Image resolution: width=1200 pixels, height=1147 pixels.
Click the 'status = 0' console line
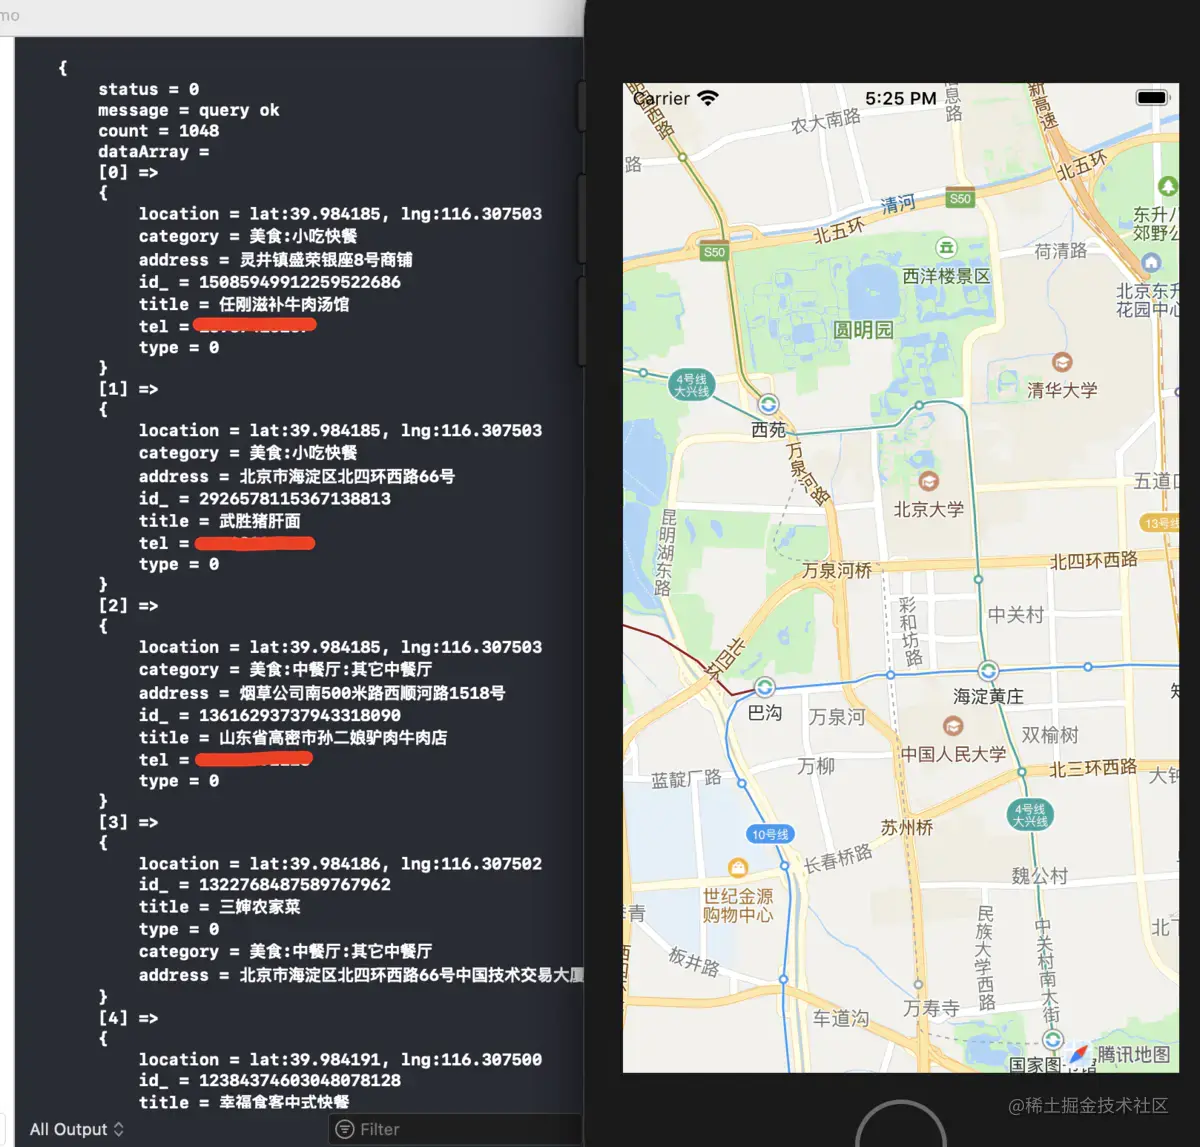148,89
